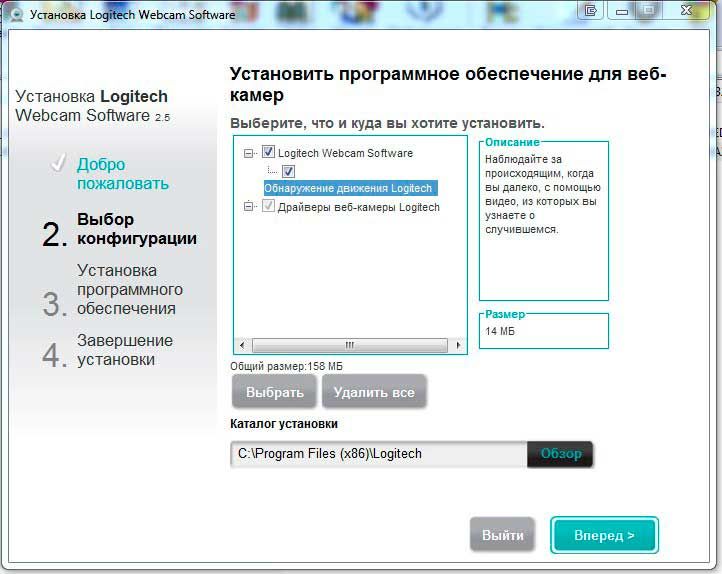
Task: Minimize the installer window
Action: pyautogui.click(x=622, y=10)
